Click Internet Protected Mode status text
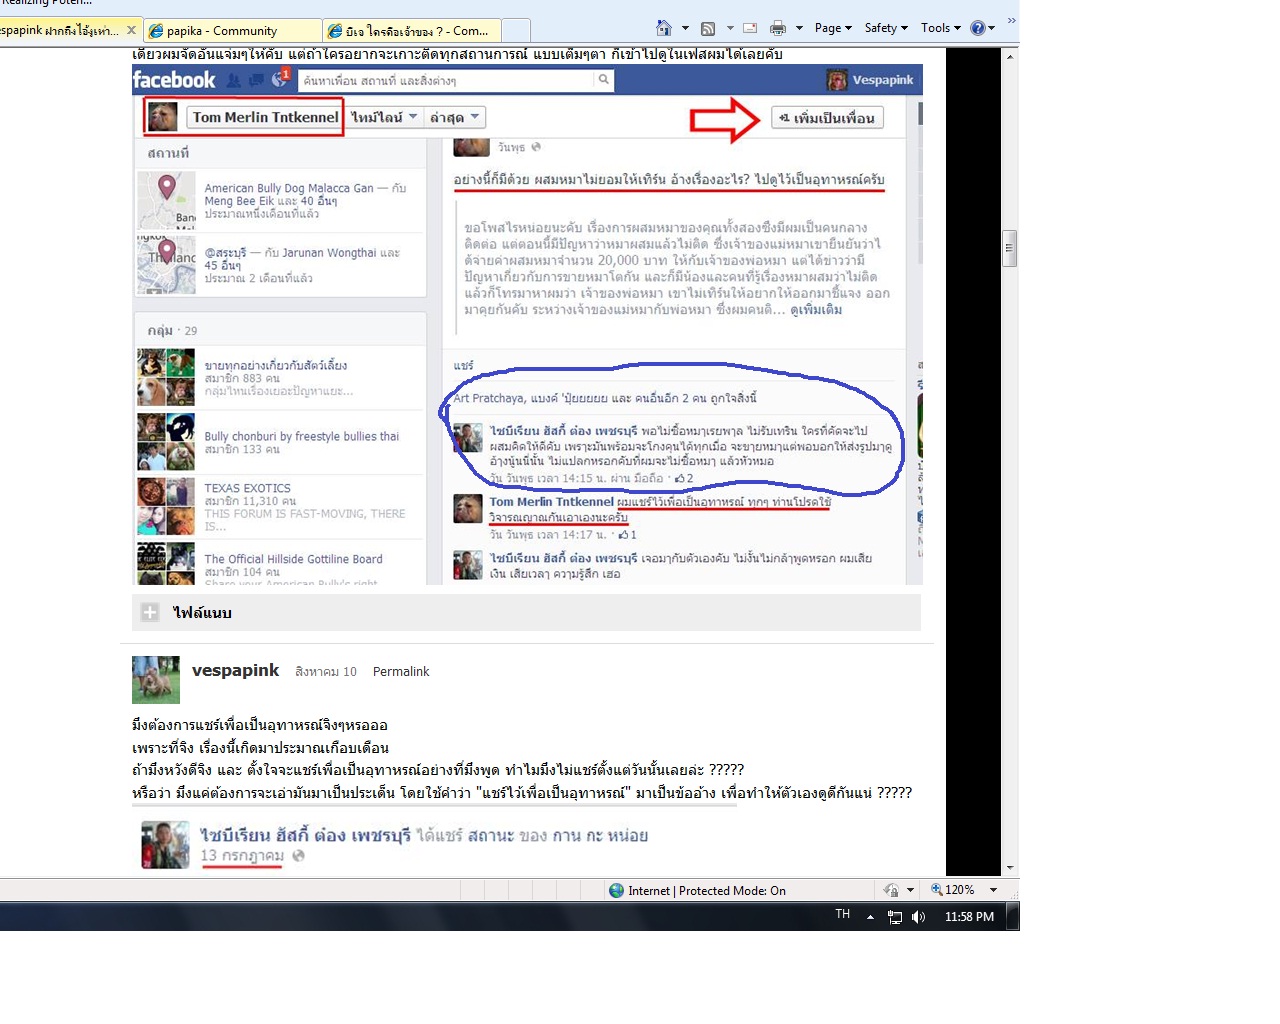 707,890
